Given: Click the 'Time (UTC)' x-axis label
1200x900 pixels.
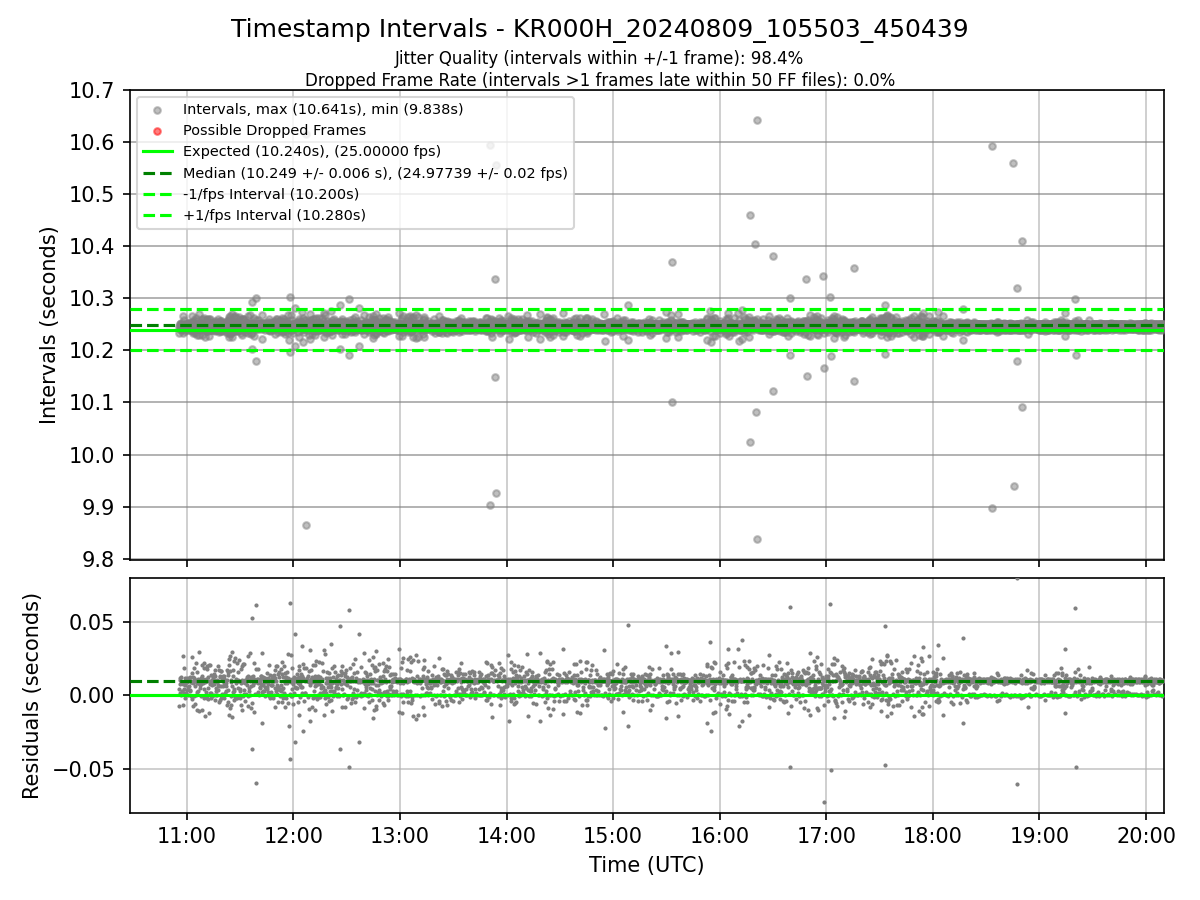Looking at the screenshot, I should click(646, 865).
